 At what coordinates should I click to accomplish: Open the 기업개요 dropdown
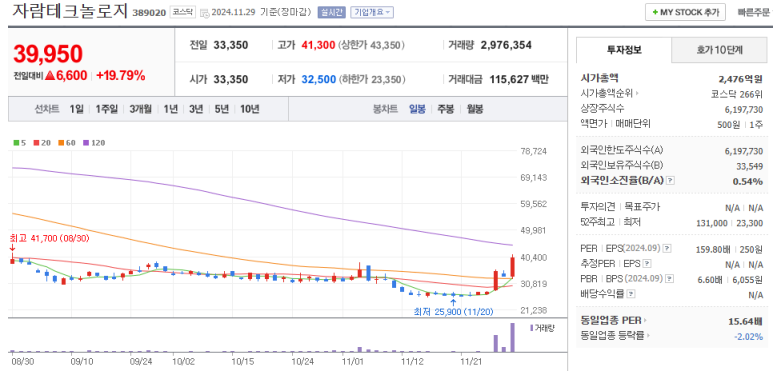372,12
